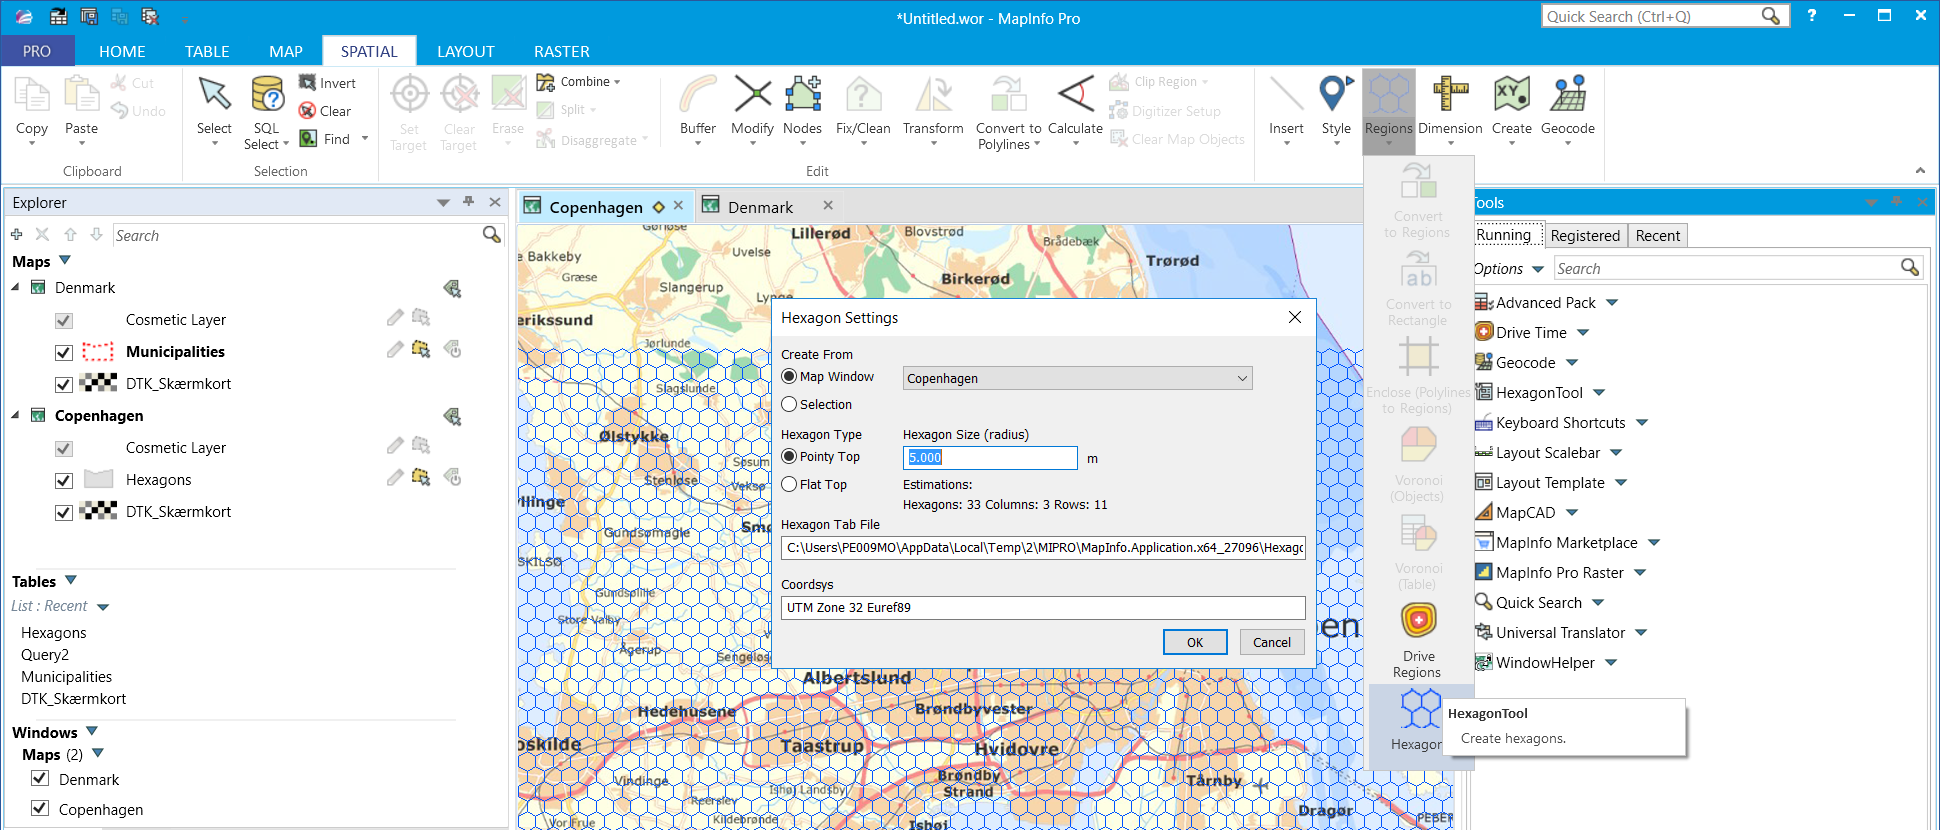Viewport: 1940px width, 830px height.
Task: Select Query2 in Tables list
Action: (x=45, y=654)
